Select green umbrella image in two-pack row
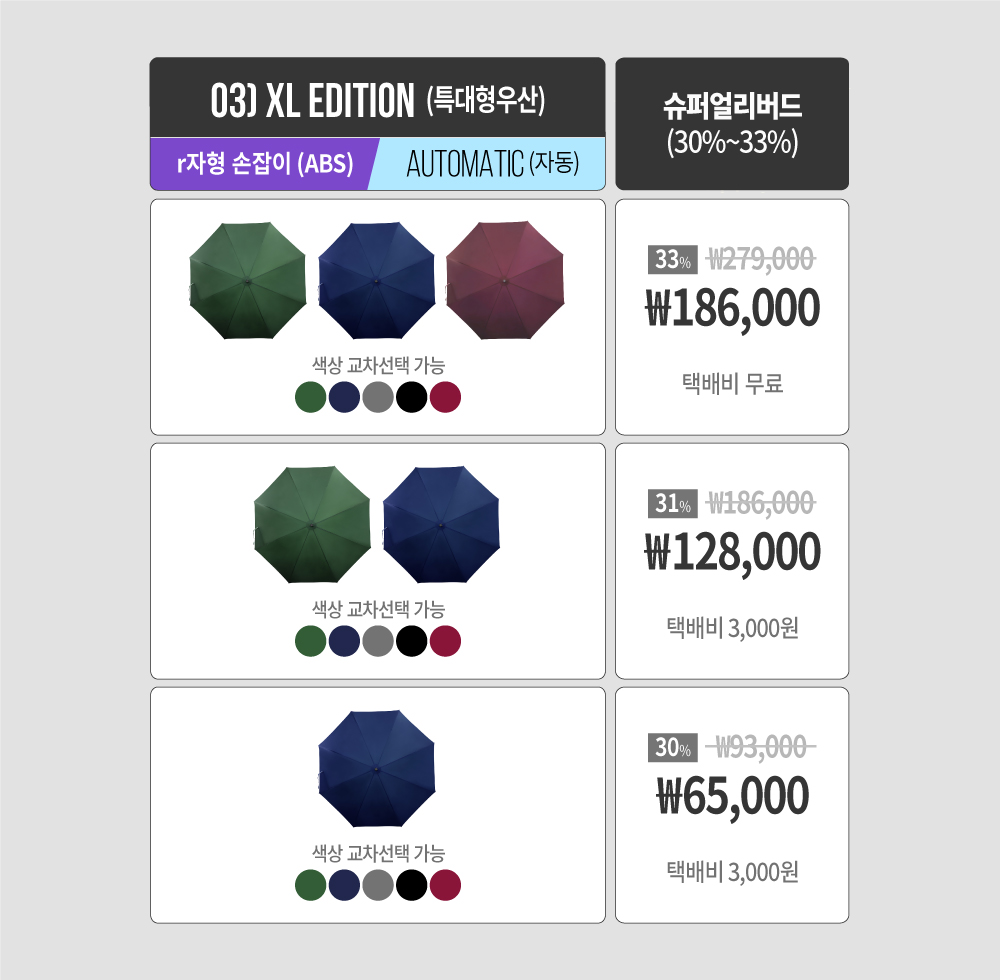The width and height of the screenshot is (1000, 980). pos(312,525)
